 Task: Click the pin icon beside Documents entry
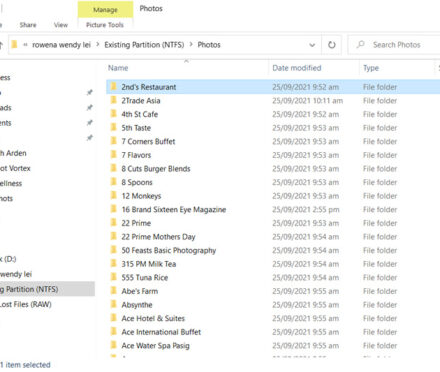pyautogui.click(x=89, y=123)
